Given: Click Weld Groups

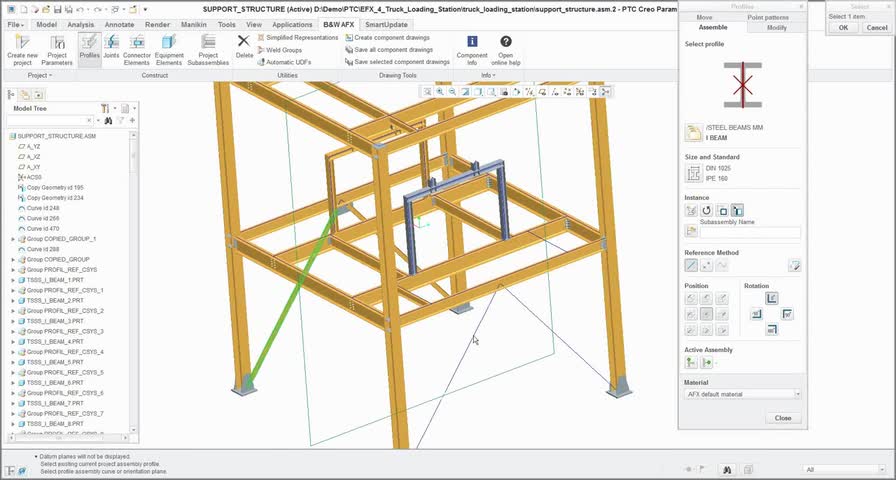Looking at the screenshot, I should coord(279,50).
